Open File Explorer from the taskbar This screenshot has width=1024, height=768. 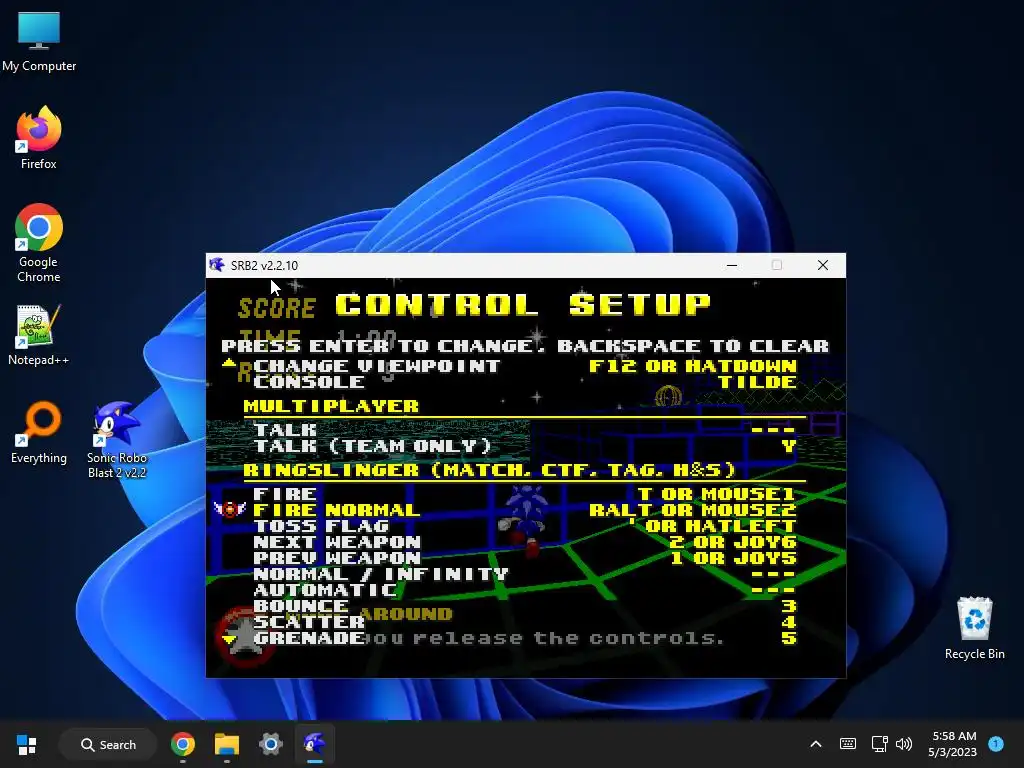(x=227, y=744)
